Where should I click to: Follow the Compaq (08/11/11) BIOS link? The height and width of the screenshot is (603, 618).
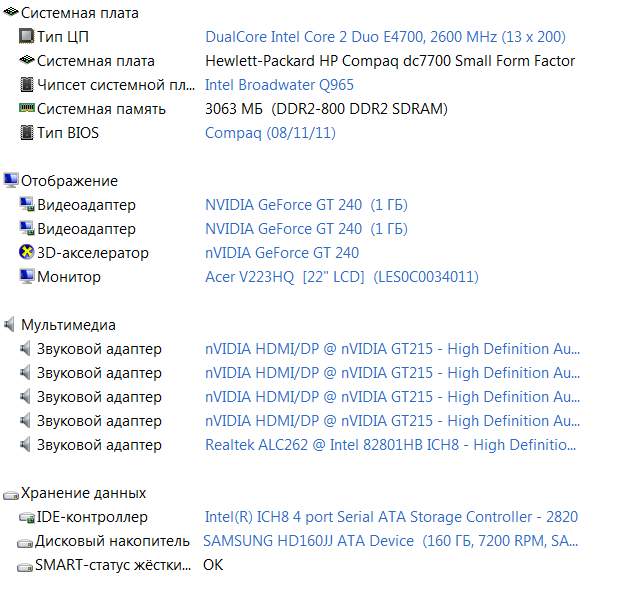pos(270,133)
